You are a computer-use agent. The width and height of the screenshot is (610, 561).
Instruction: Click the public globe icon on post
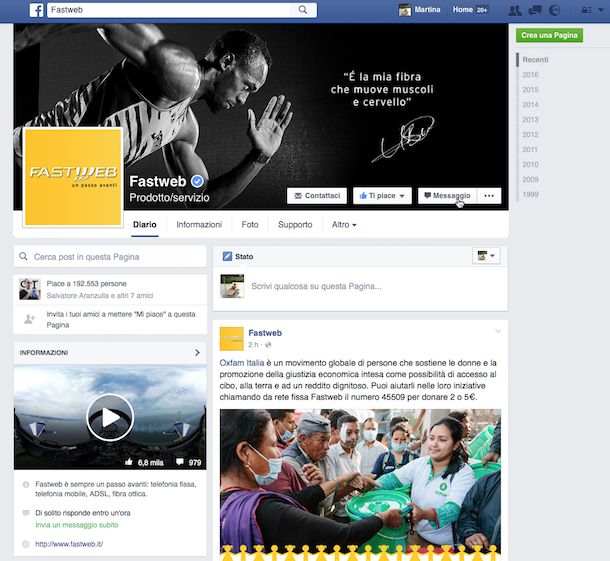pos(268,345)
